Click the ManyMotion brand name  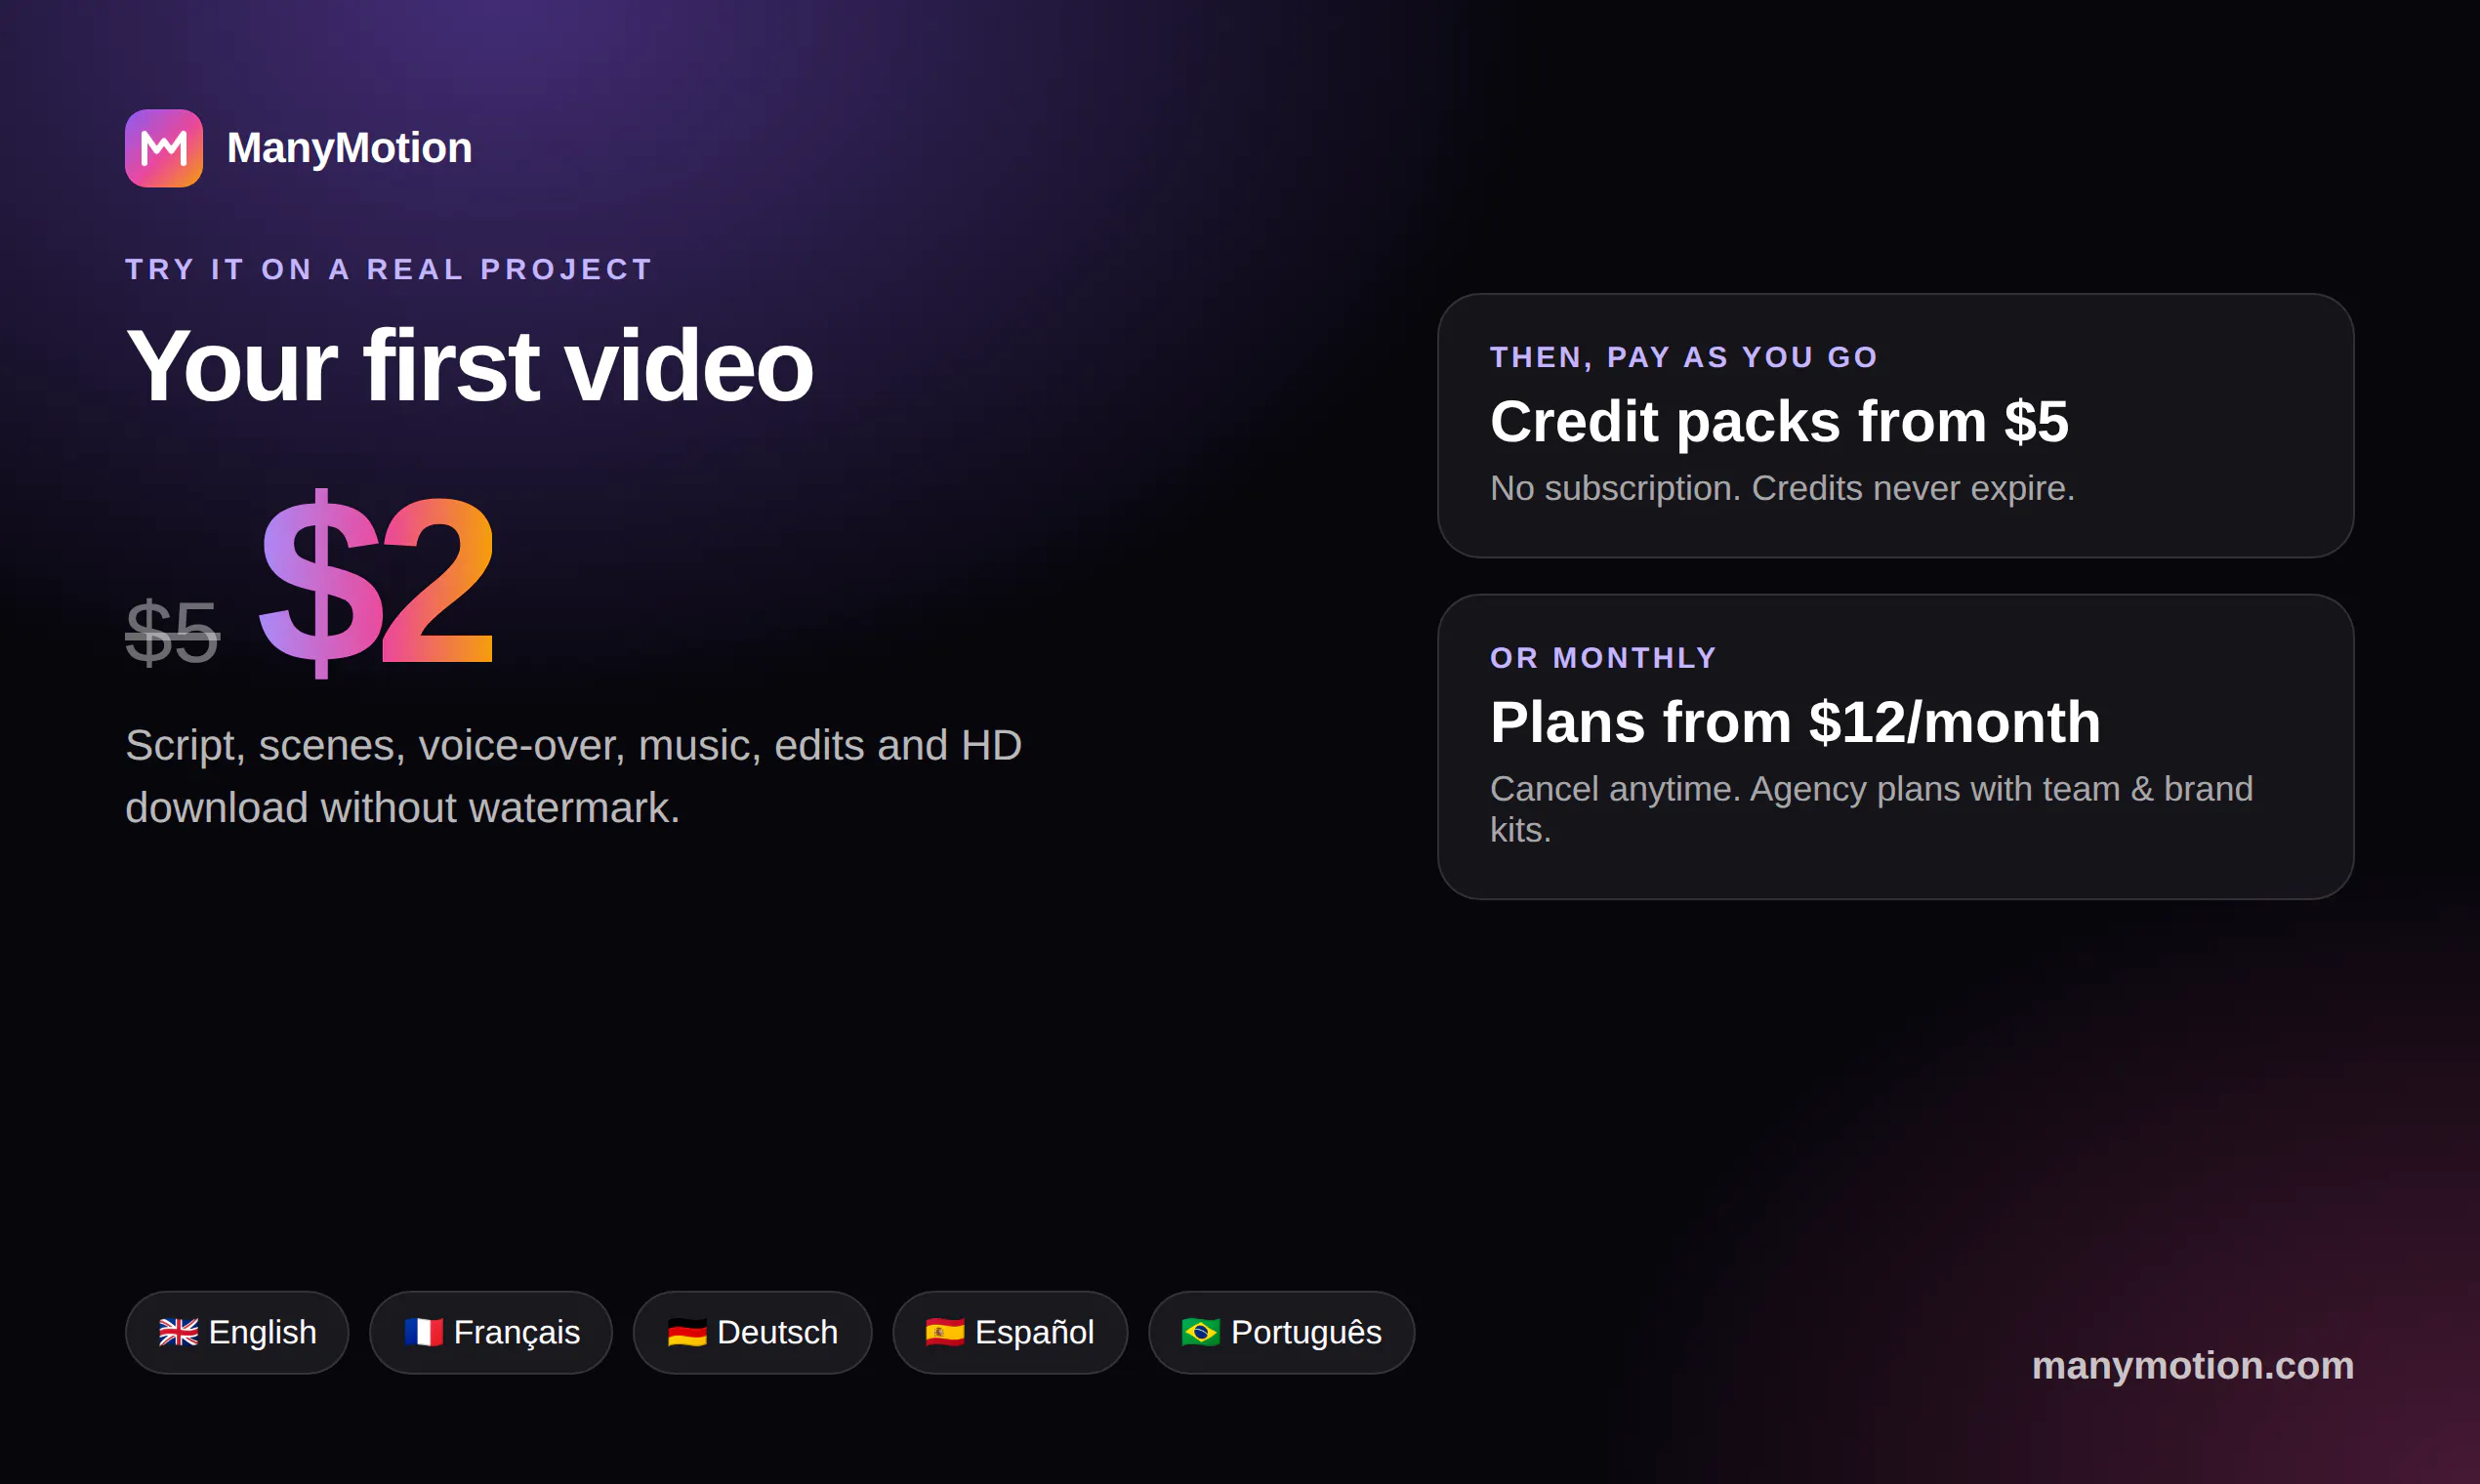coord(349,148)
